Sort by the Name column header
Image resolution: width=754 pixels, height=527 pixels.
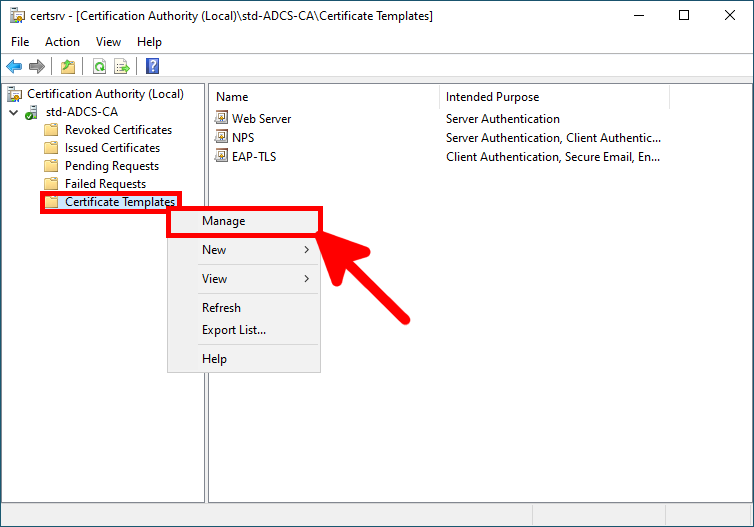click(x=325, y=97)
